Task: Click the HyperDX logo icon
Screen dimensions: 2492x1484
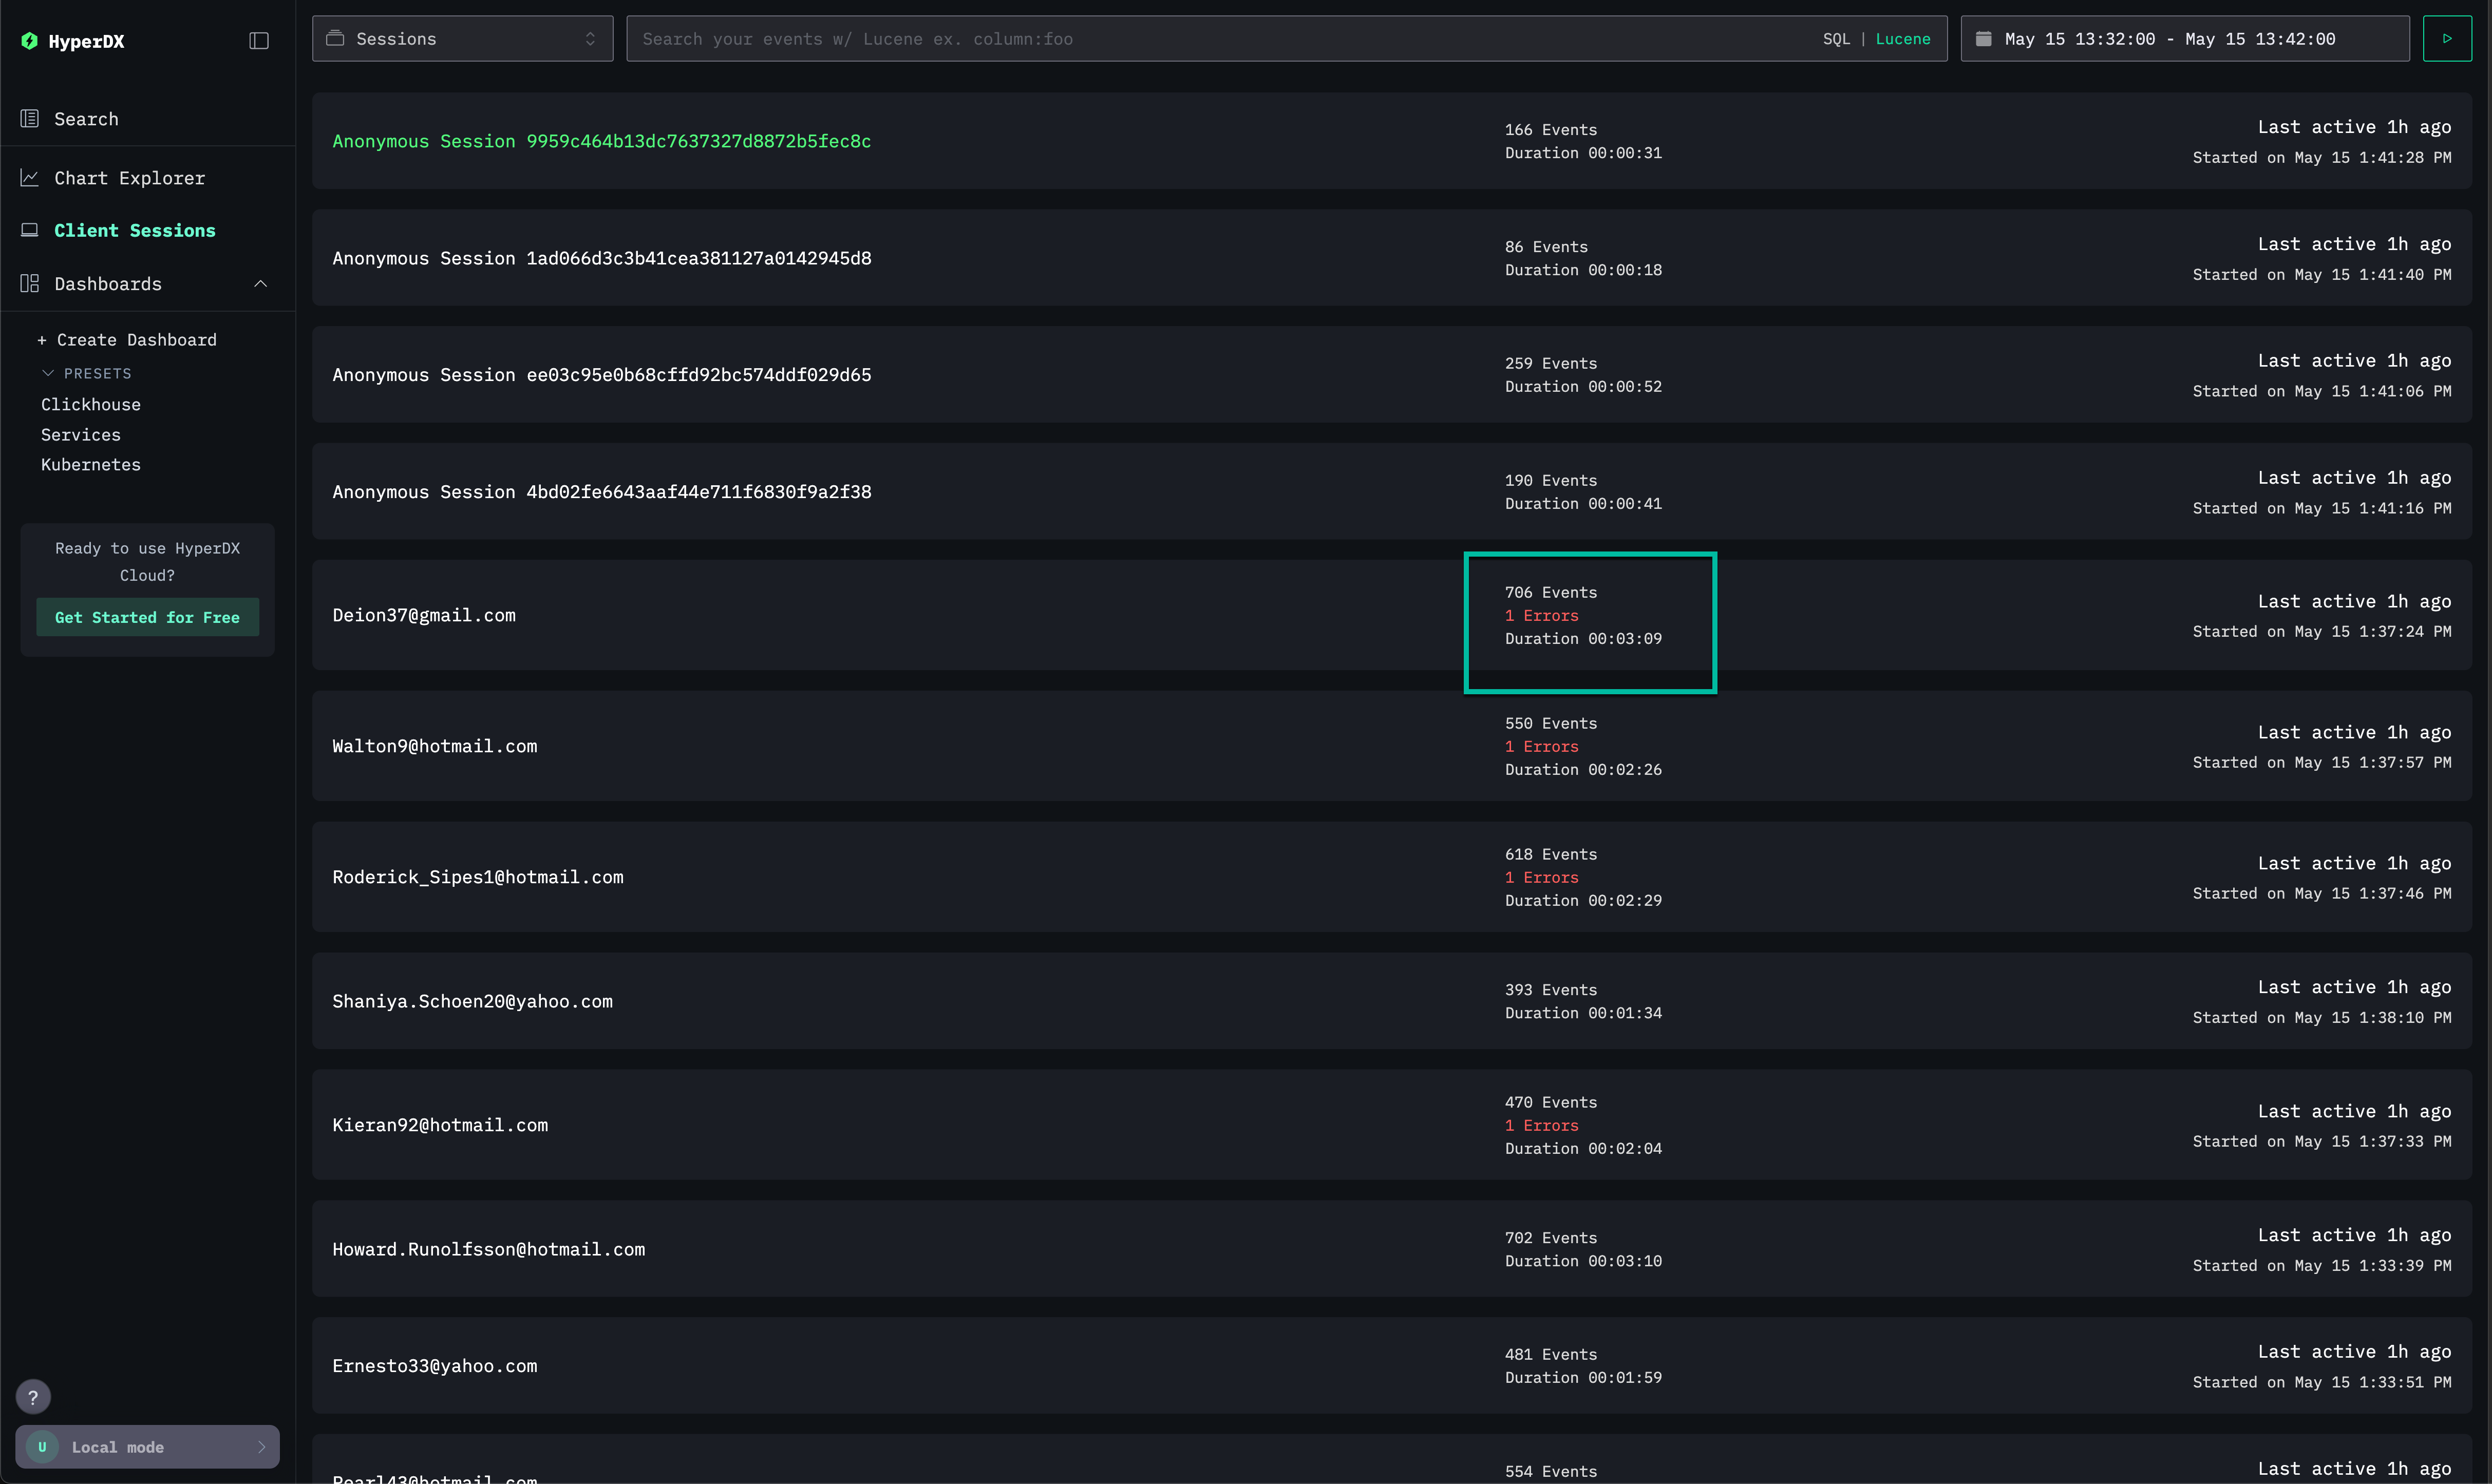Action: click(x=30, y=41)
